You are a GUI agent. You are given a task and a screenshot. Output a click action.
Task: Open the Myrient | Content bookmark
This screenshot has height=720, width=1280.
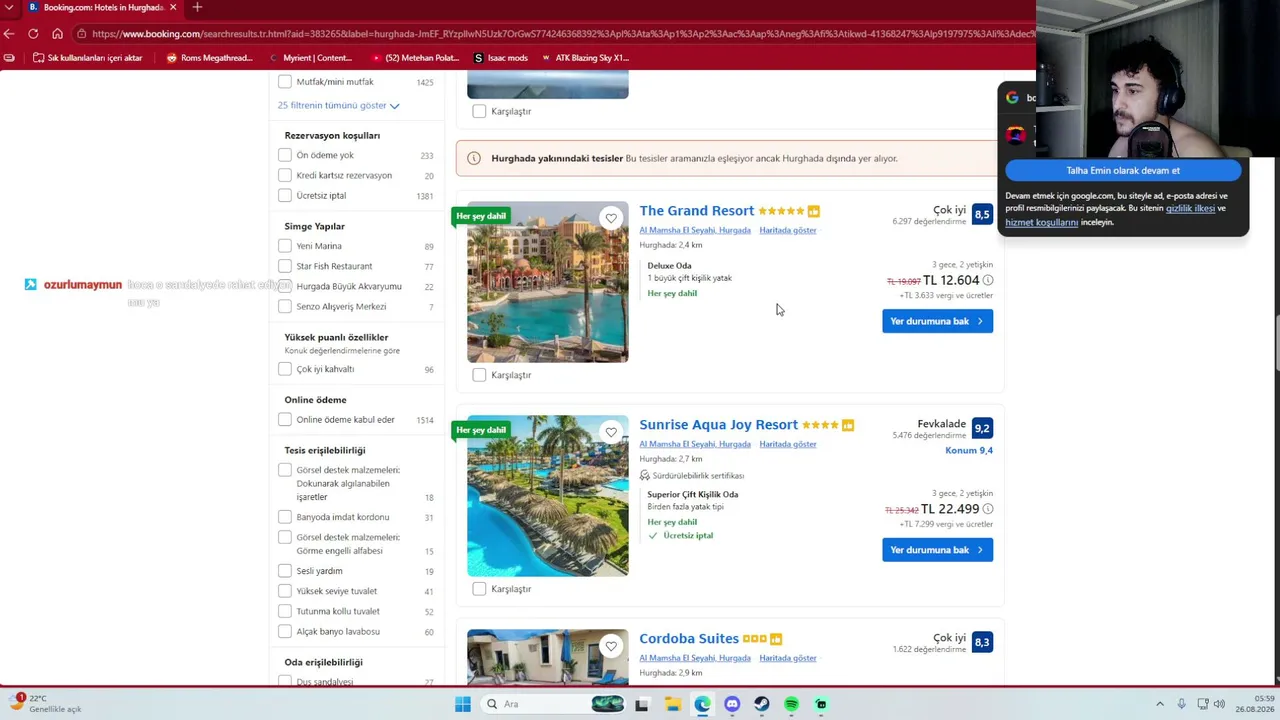pos(310,58)
